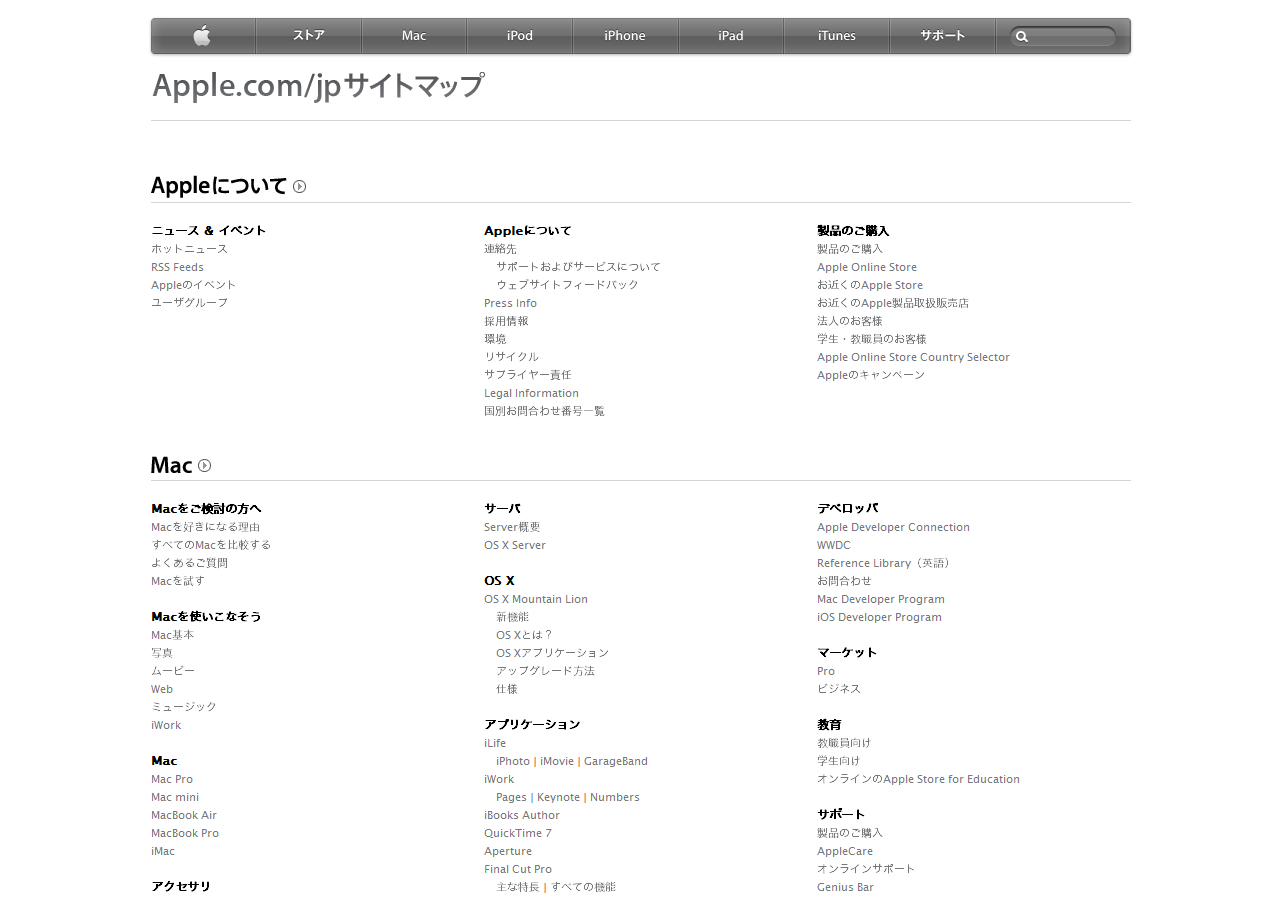The height and width of the screenshot is (900, 1280).
Task: Click inside the search input field
Action: coord(1072,37)
